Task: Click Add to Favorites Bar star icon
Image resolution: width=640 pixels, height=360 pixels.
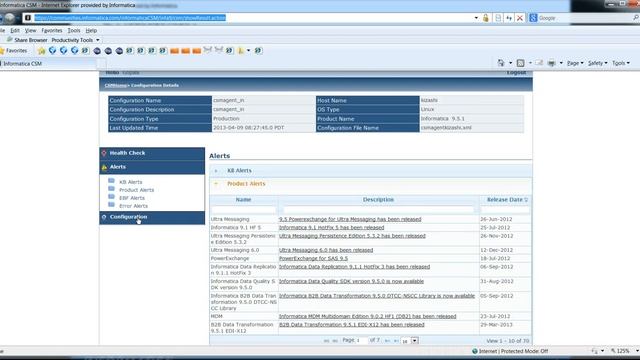Action: click(41, 51)
